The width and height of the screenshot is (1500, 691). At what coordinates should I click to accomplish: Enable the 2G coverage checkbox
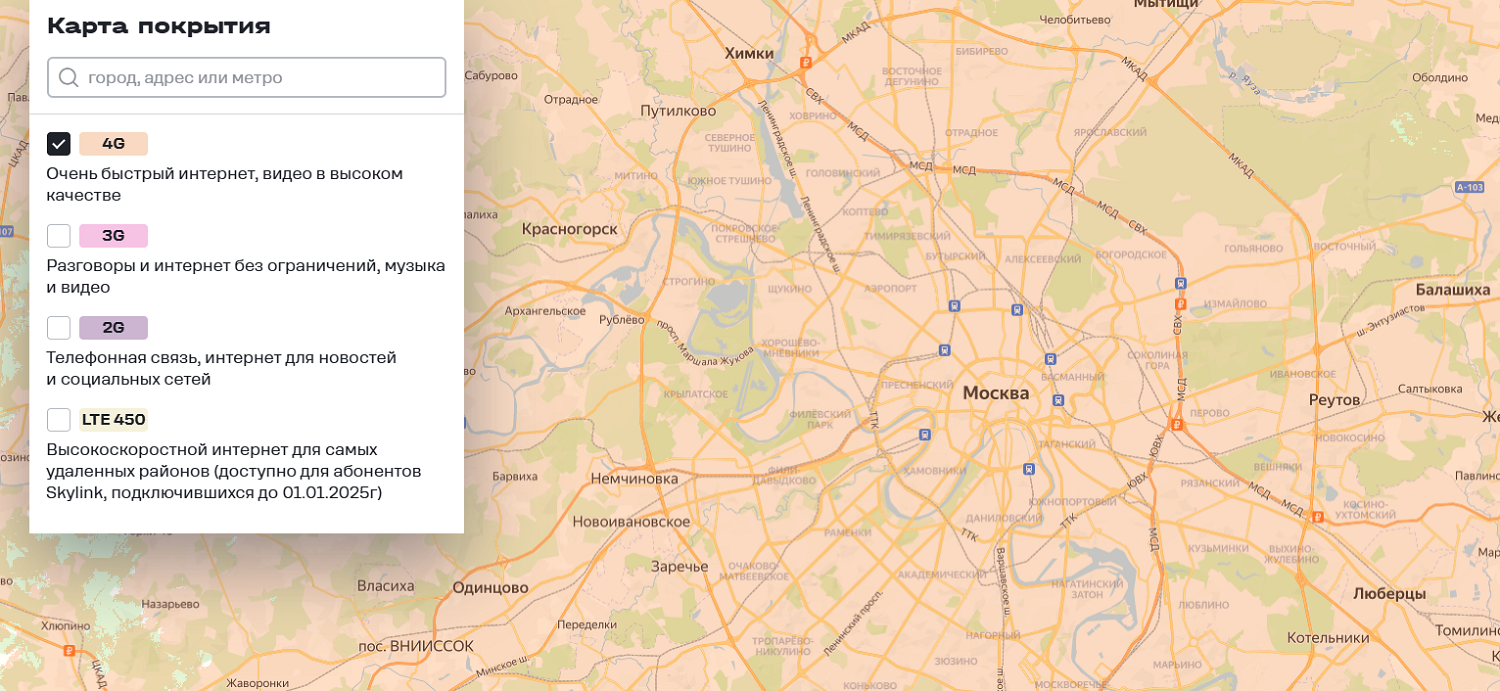(x=59, y=328)
